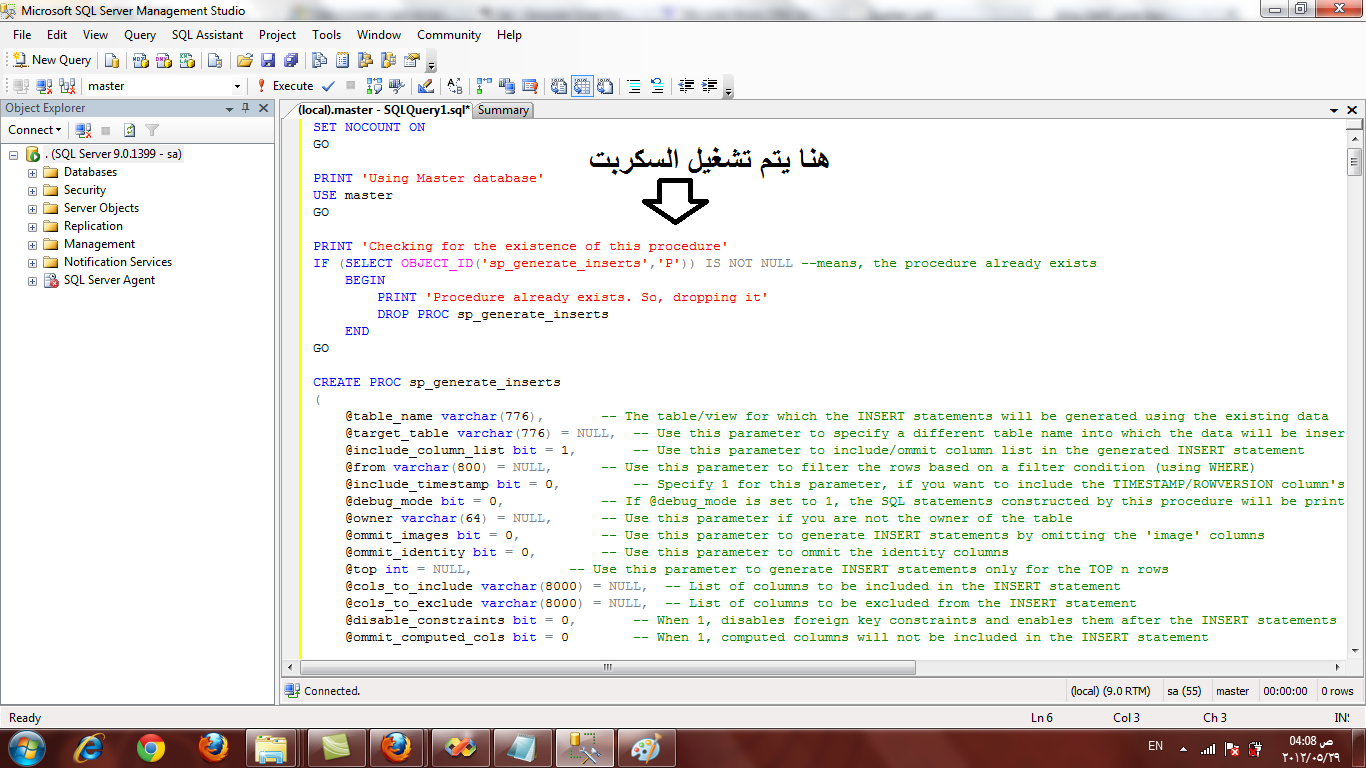Switch output to Results to File

click(x=605, y=86)
